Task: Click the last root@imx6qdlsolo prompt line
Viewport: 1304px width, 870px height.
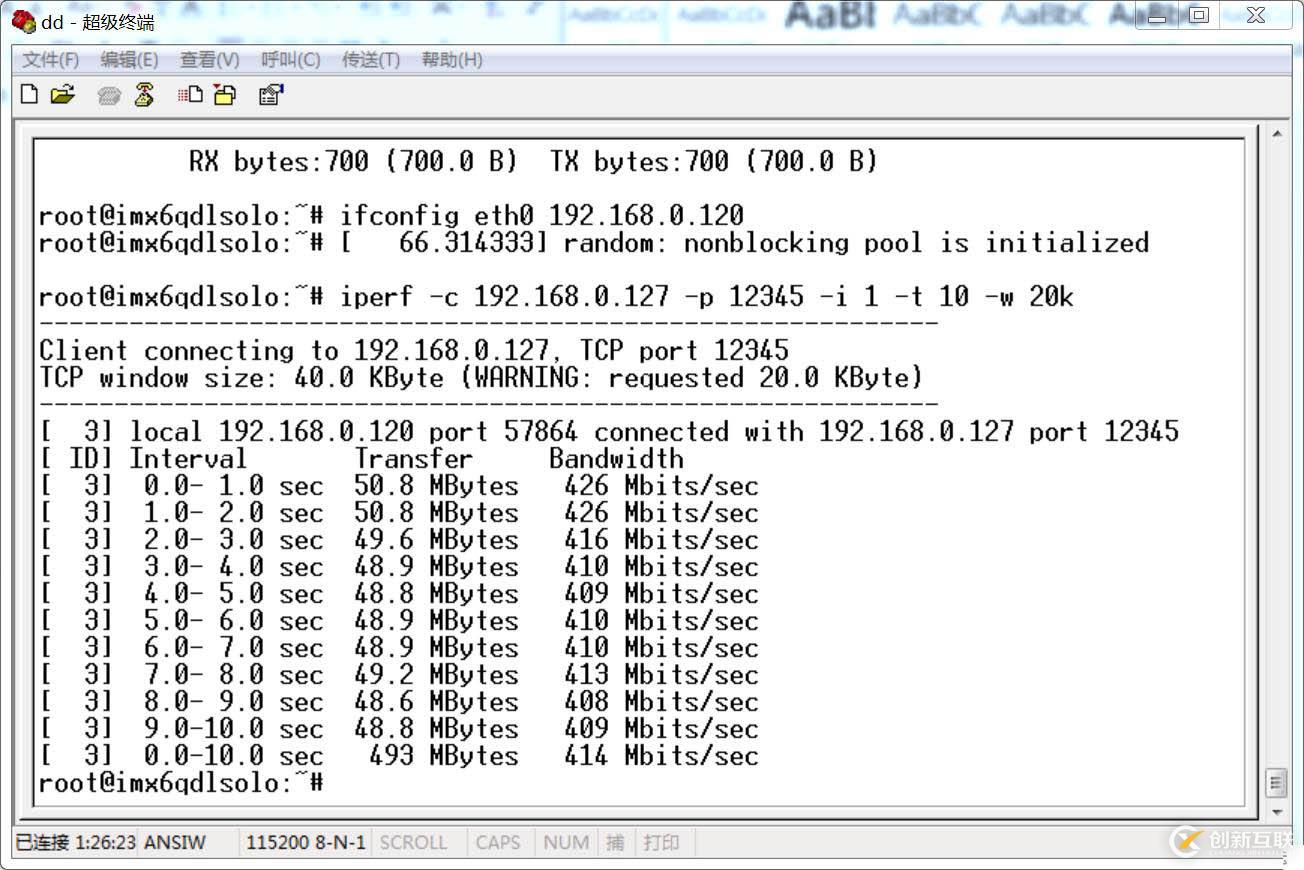Action: (181, 783)
